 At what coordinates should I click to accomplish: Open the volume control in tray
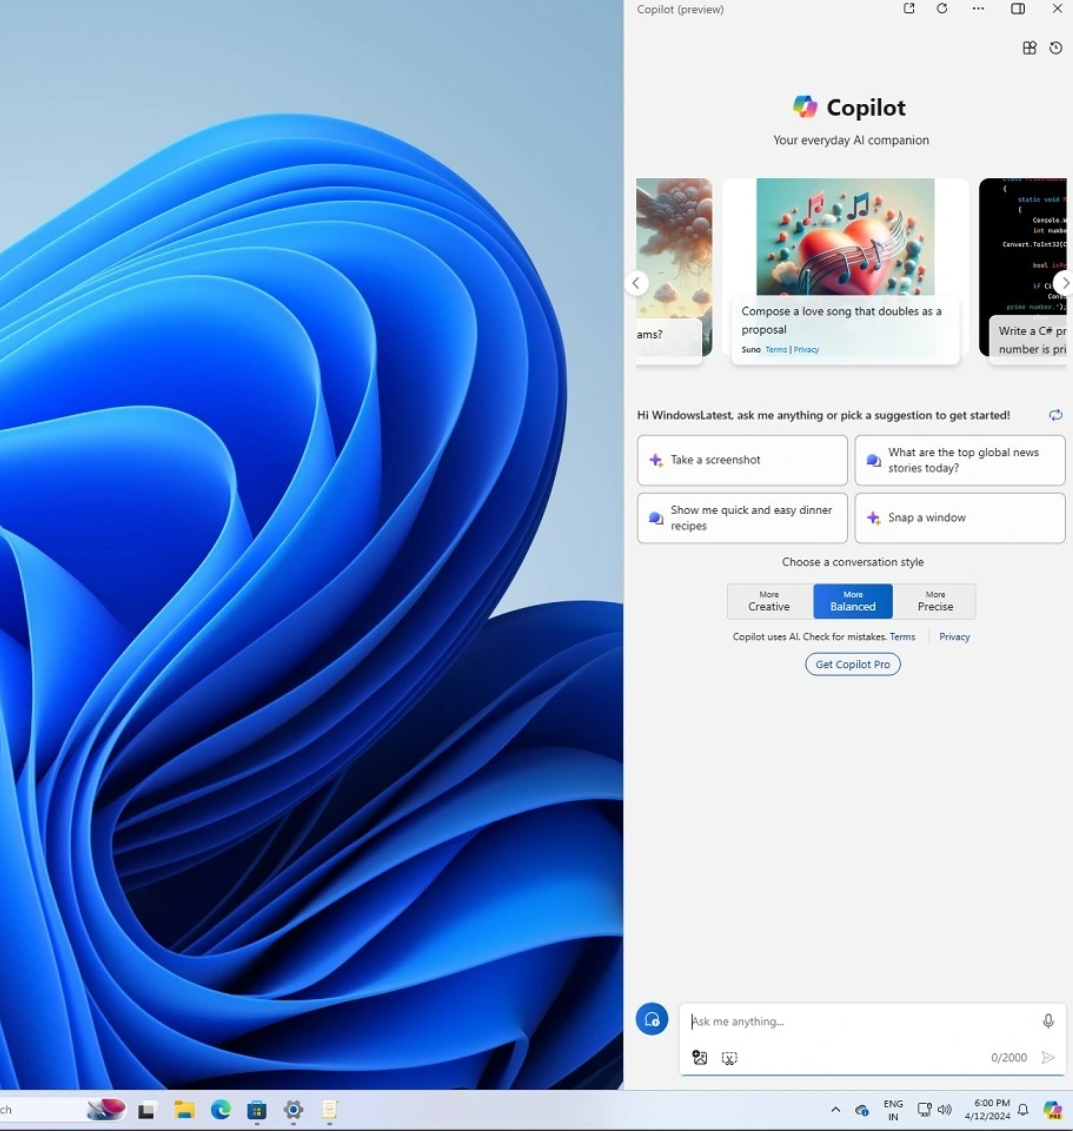pyautogui.click(x=944, y=1110)
